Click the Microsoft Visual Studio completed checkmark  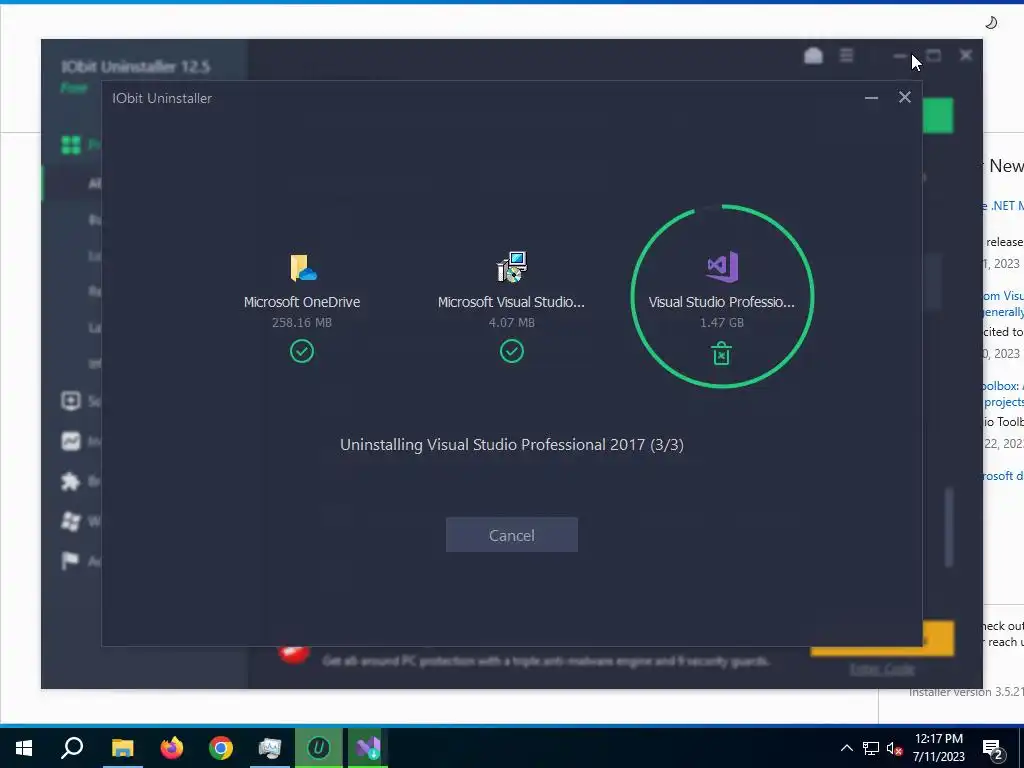(511, 351)
